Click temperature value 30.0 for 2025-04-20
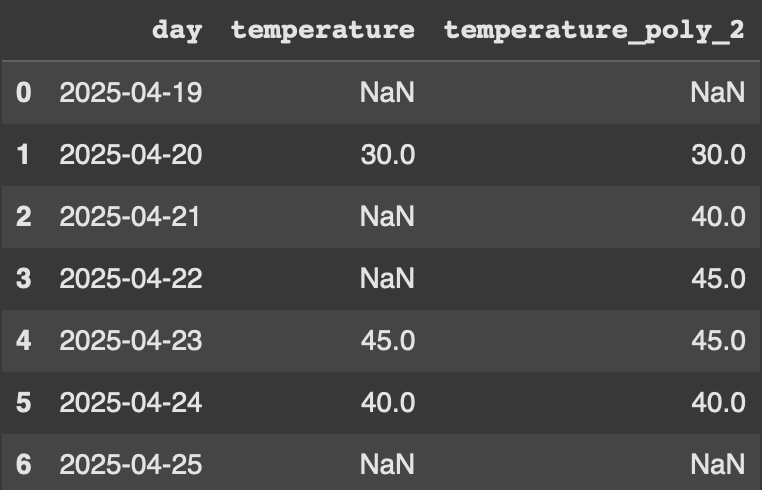This screenshot has height=490, width=762. click(388, 155)
